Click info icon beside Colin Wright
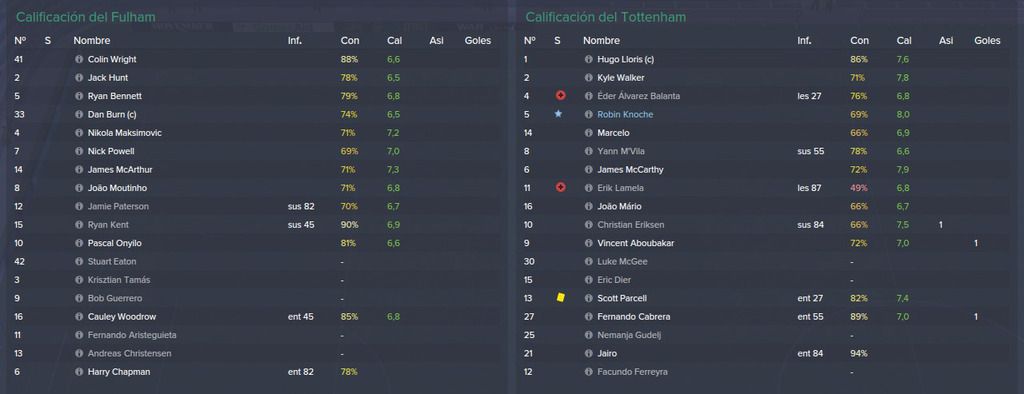 79,59
